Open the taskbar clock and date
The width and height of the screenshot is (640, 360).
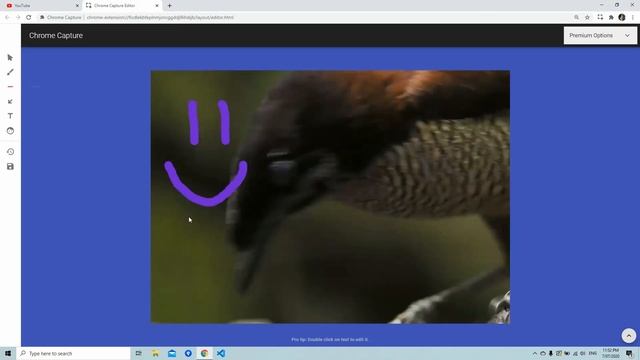(611, 353)
